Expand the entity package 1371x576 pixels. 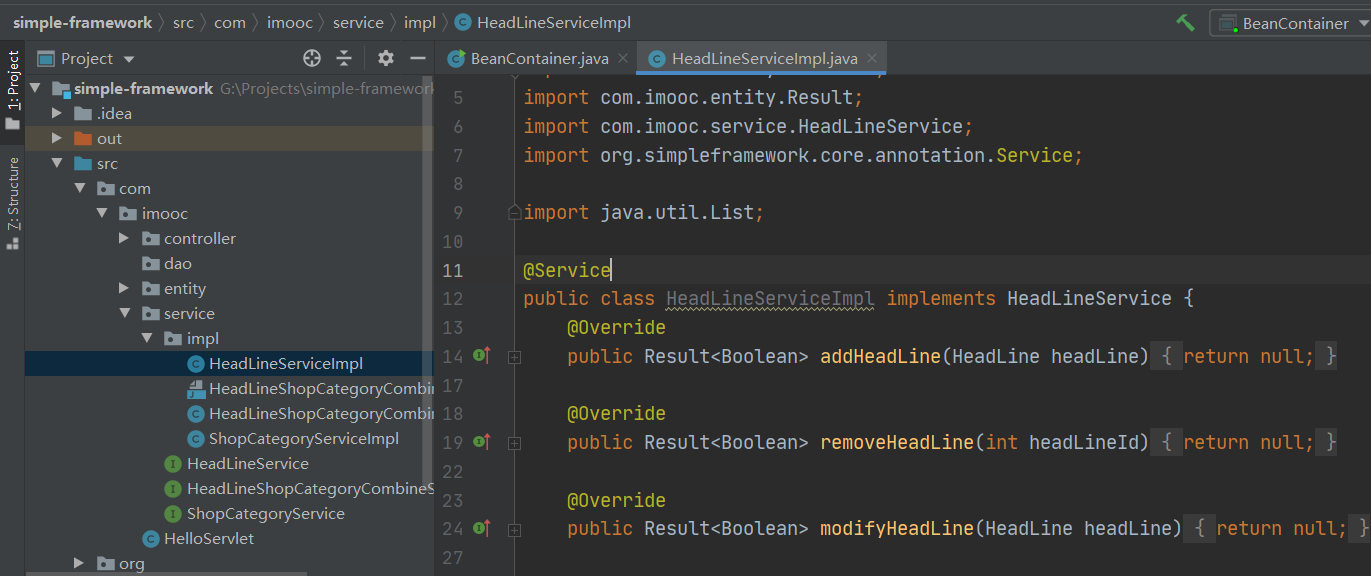pos(124,288)
